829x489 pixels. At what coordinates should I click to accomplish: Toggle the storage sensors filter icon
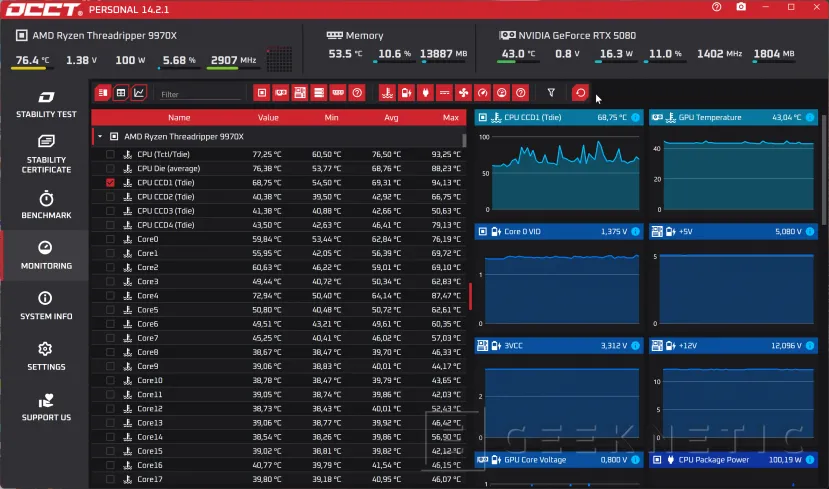click(319, 93)
